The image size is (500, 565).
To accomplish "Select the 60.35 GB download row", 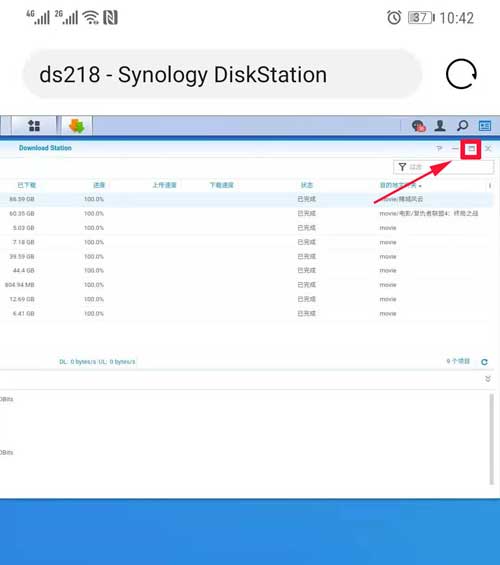I will pos(246,214).
